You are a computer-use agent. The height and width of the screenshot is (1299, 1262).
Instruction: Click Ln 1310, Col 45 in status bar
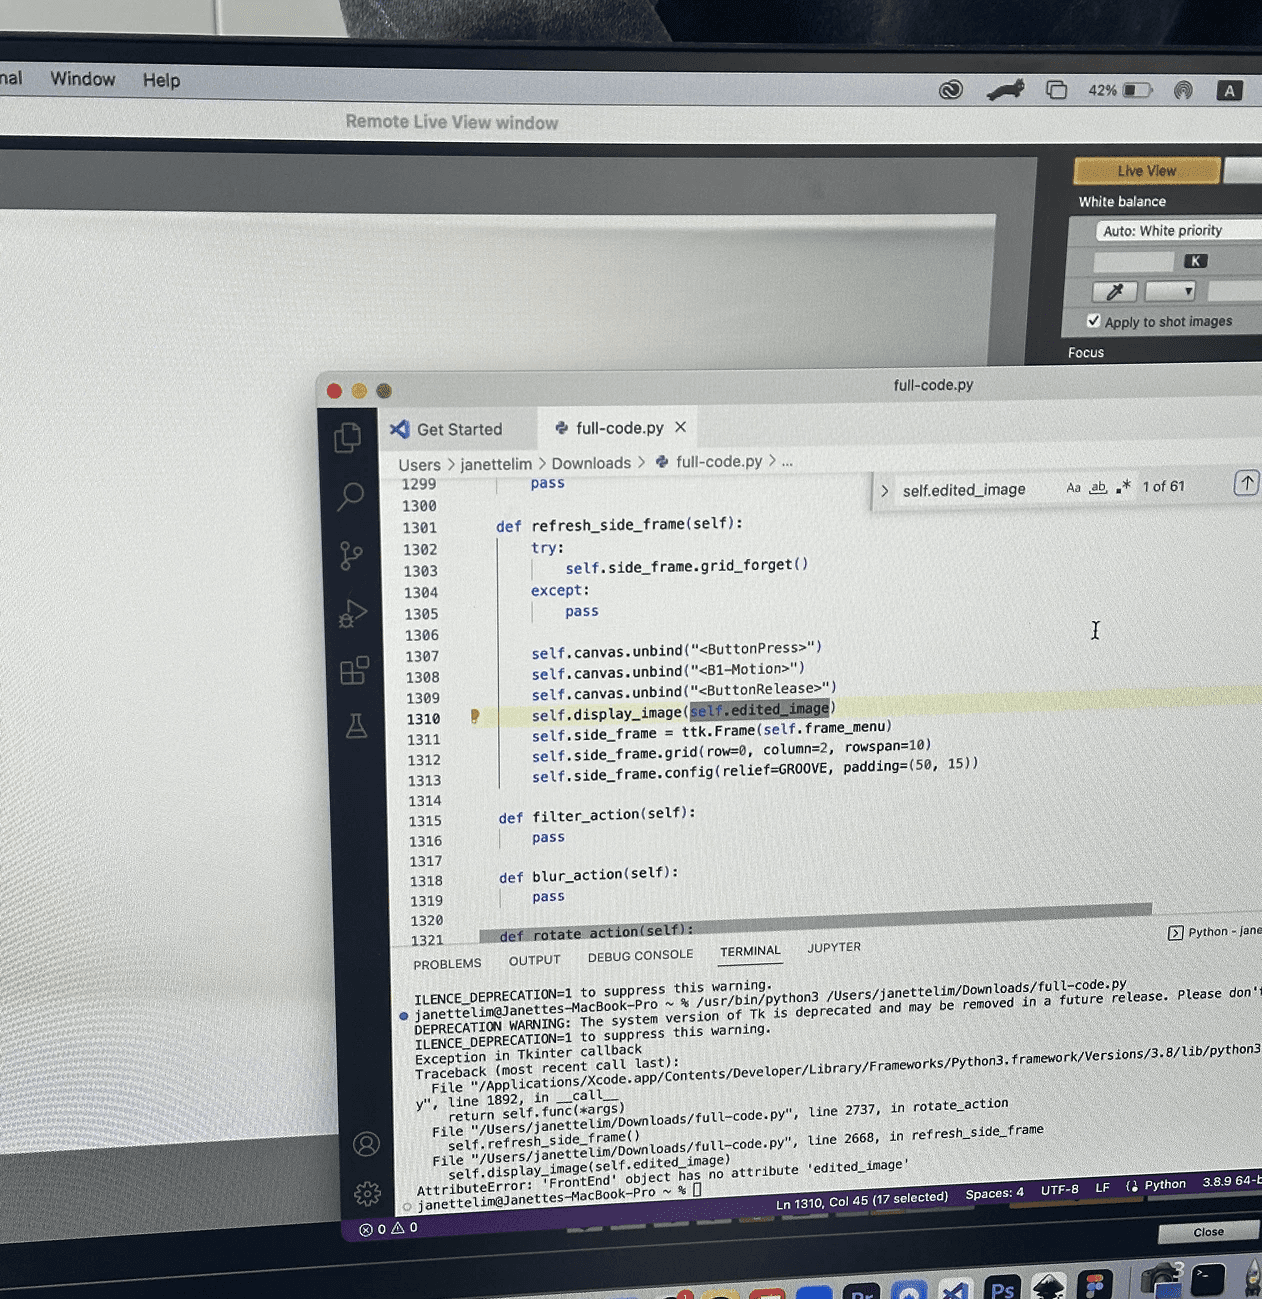(861, 1201)
